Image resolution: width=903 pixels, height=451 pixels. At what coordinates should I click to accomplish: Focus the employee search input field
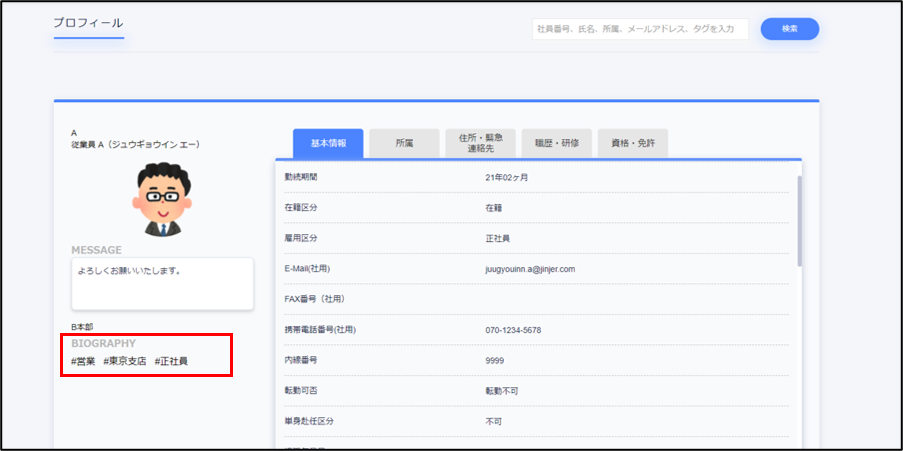pyautogui.click(x=640, y=29)
